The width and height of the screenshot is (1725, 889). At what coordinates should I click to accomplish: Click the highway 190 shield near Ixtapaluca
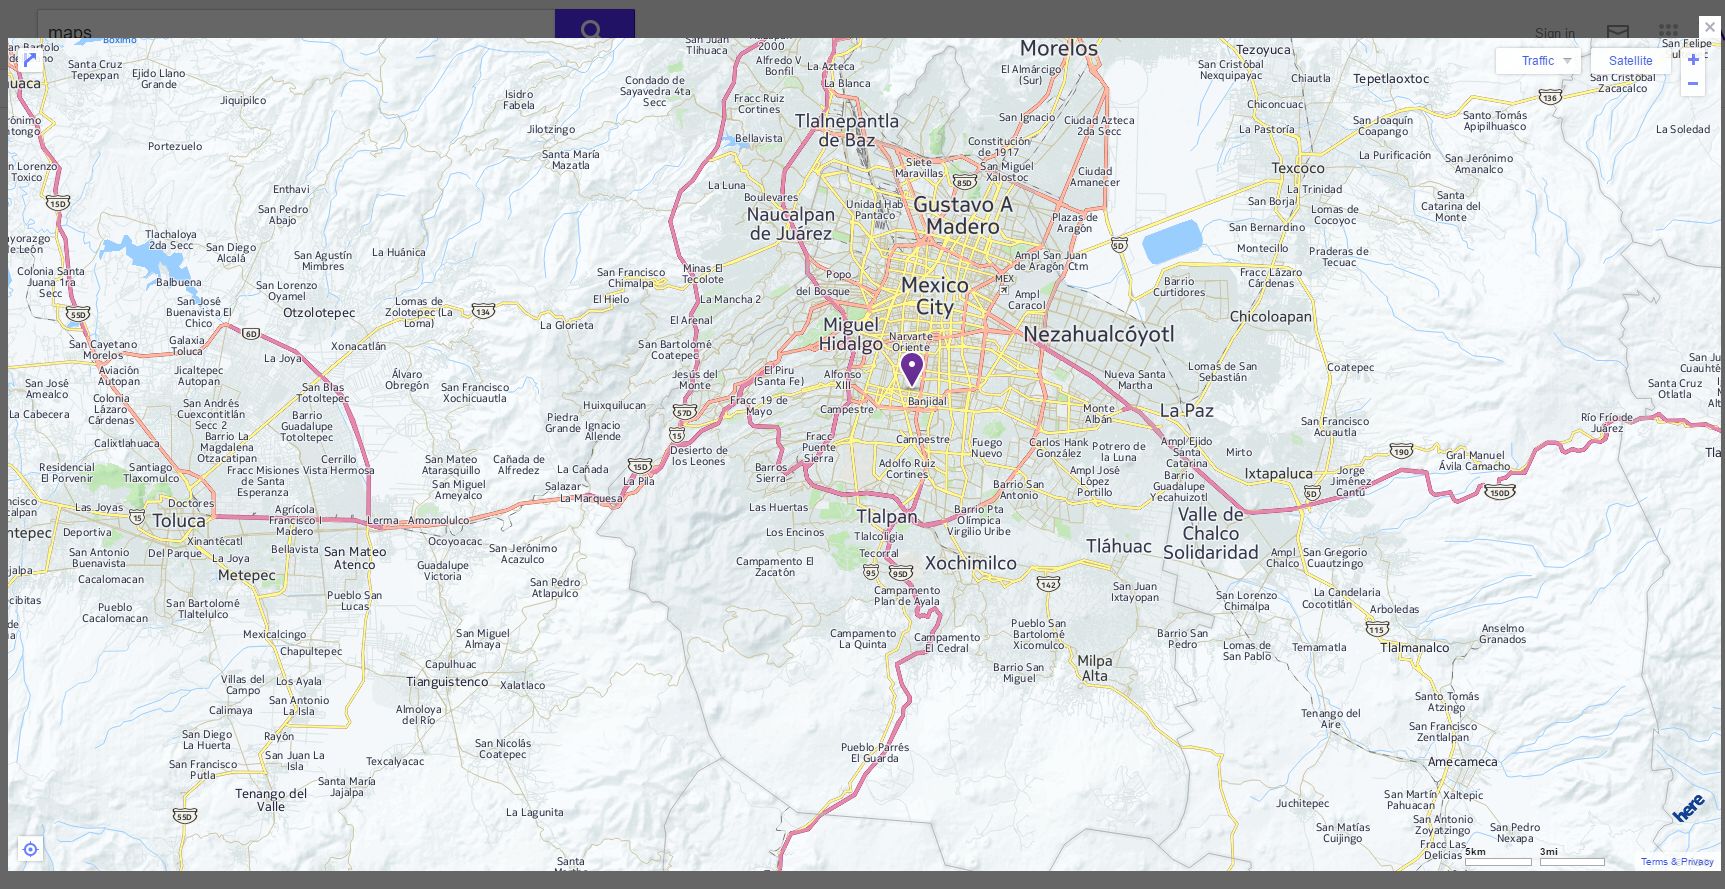1401,451
